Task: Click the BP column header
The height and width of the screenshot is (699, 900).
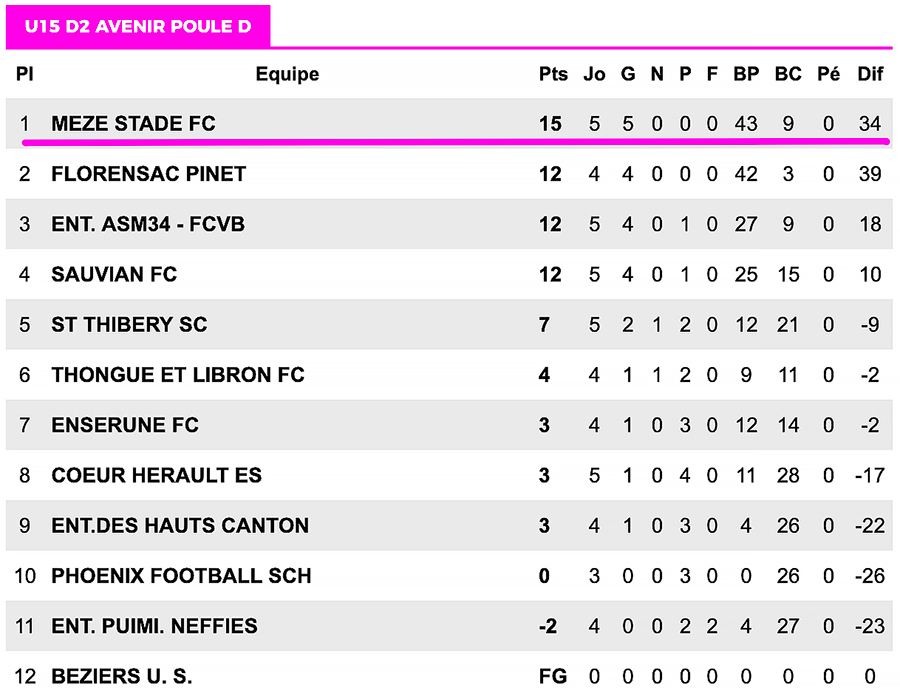Action: tap(746, 74)
